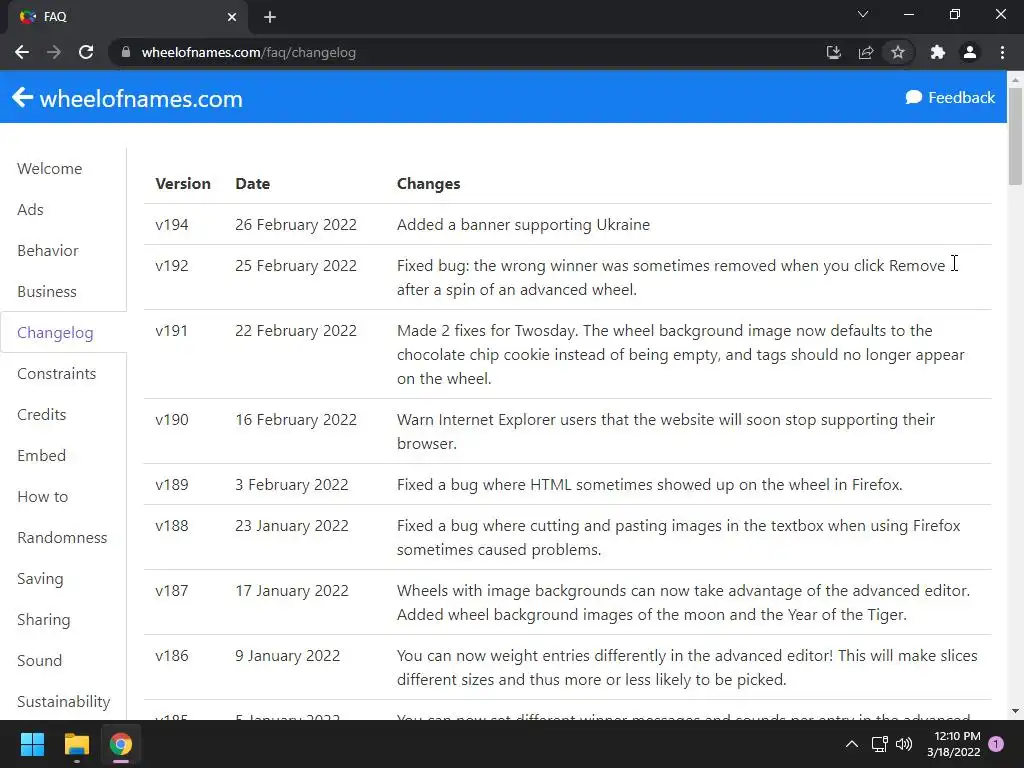This screenshot has height=768, width=1024.
Task: Open the Sound FAQ section
Action: tap(39, 661)
